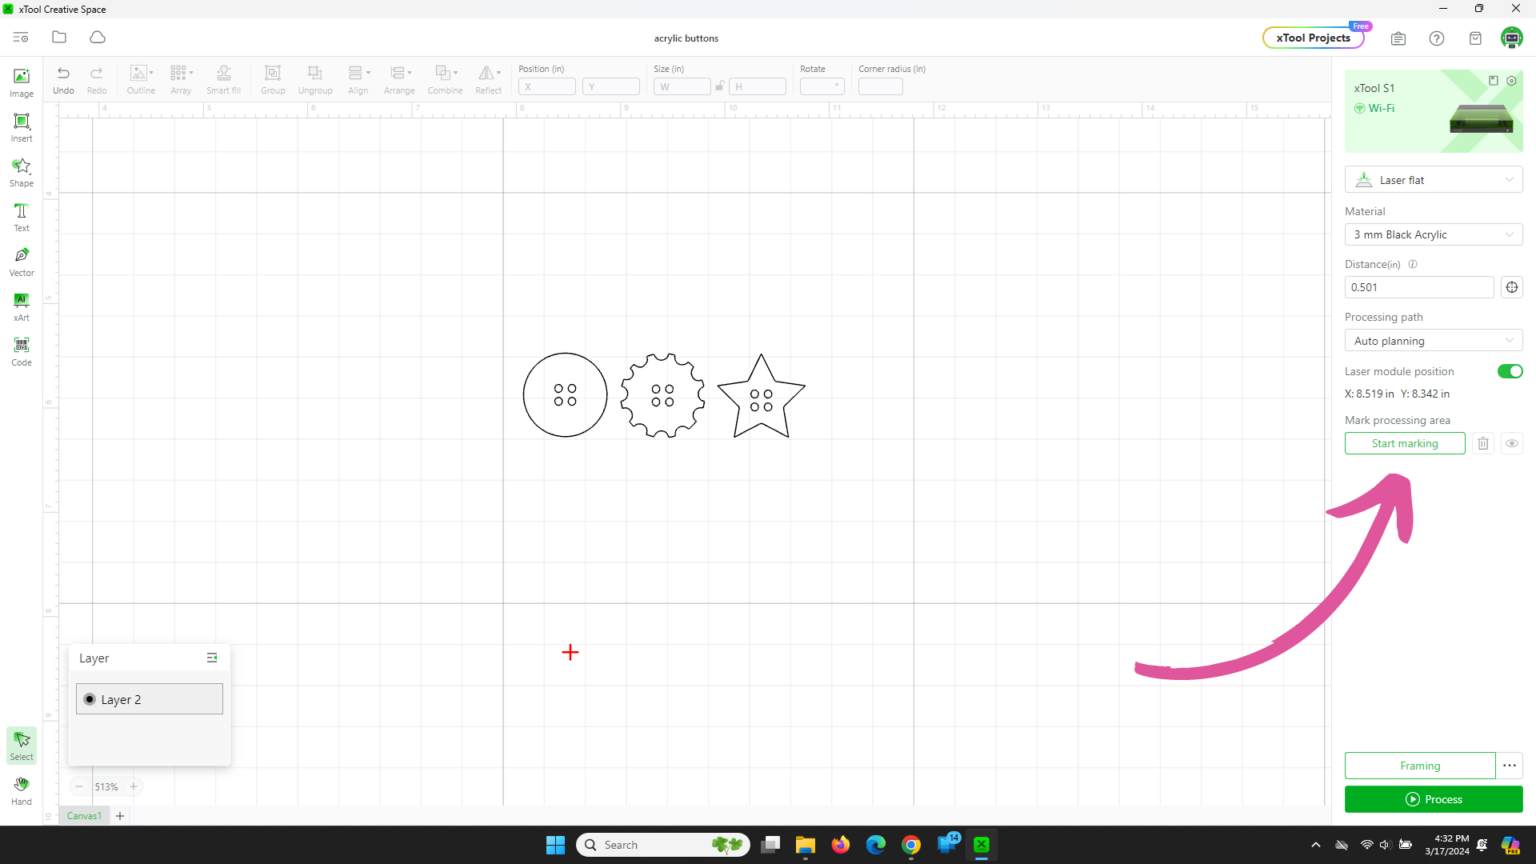Image resolution: width=1536 pixels, height=864 pixels.
Task: Select the Layer 2 radio dot
Action: [90, 699]
